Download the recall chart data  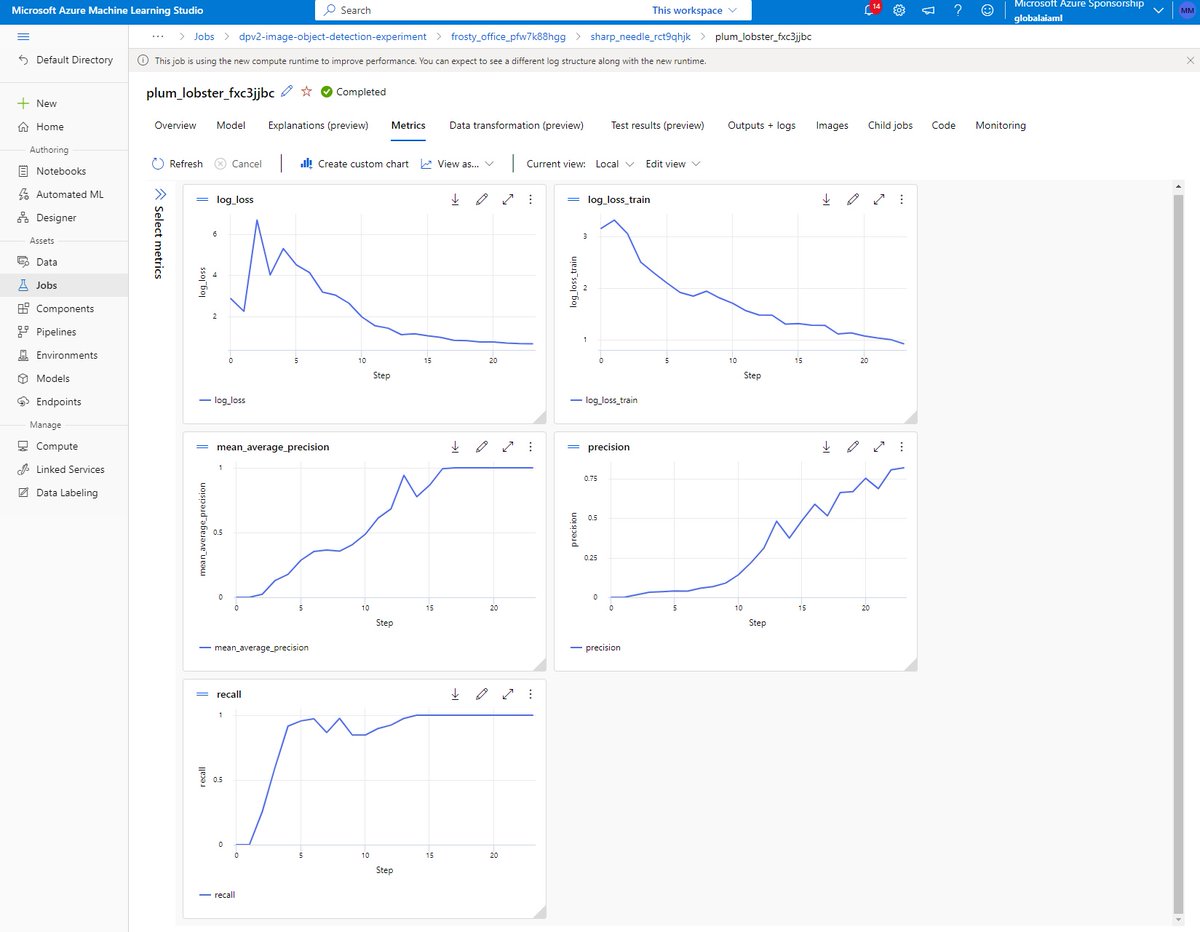455,694
